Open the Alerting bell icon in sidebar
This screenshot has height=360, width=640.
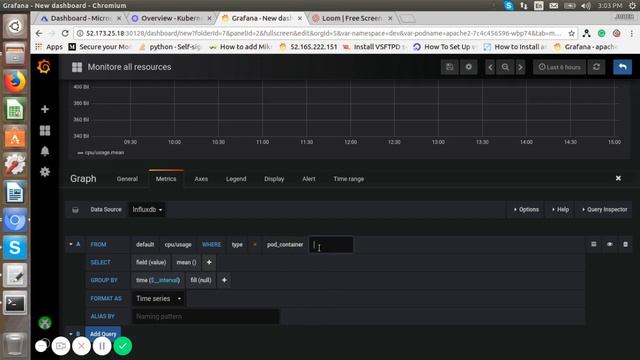pos(45,151)
